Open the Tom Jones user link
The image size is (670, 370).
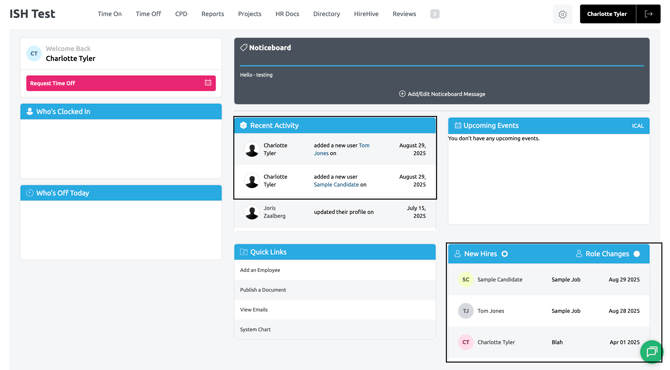pyautogui.click(x=342, y=149)
